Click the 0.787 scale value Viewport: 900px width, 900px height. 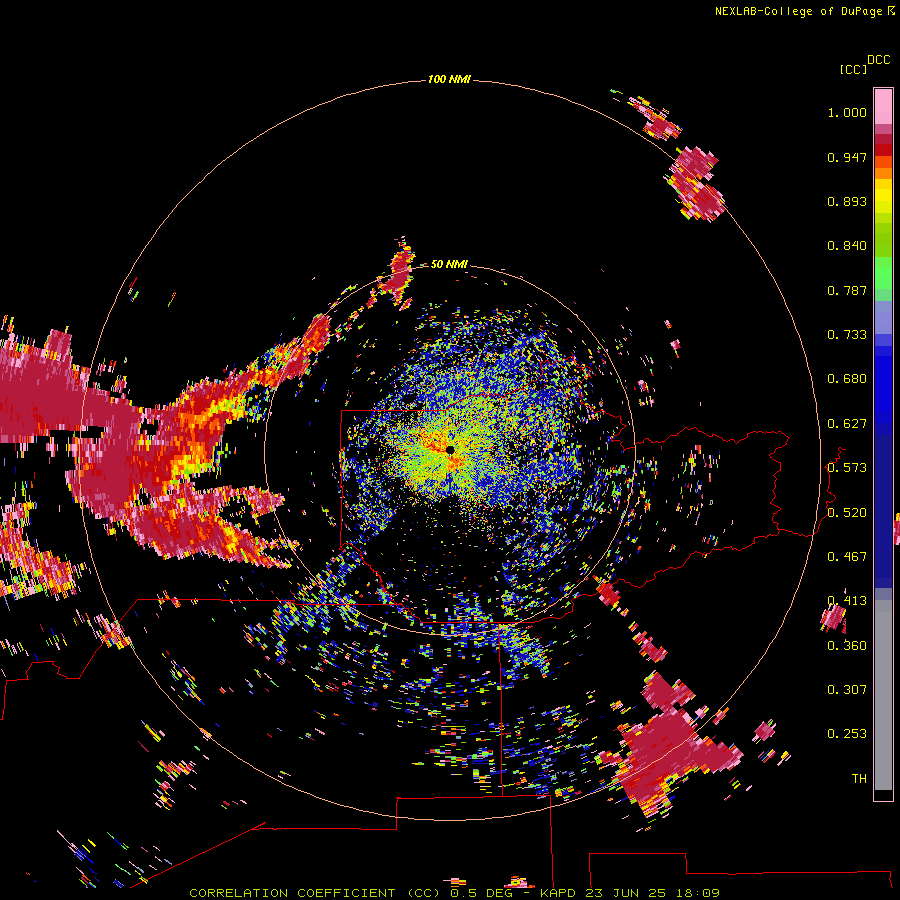coord(847,290)
